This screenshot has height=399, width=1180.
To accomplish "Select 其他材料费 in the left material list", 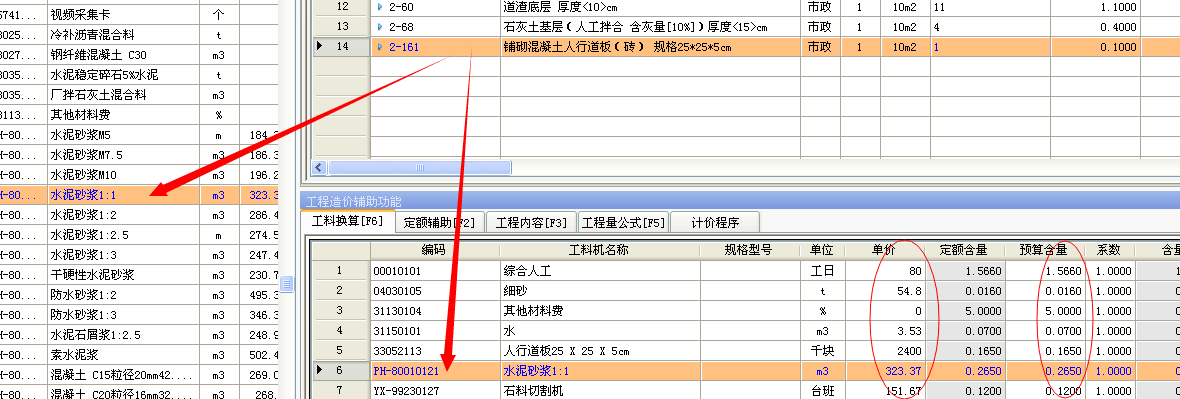I will coord(81,115).
